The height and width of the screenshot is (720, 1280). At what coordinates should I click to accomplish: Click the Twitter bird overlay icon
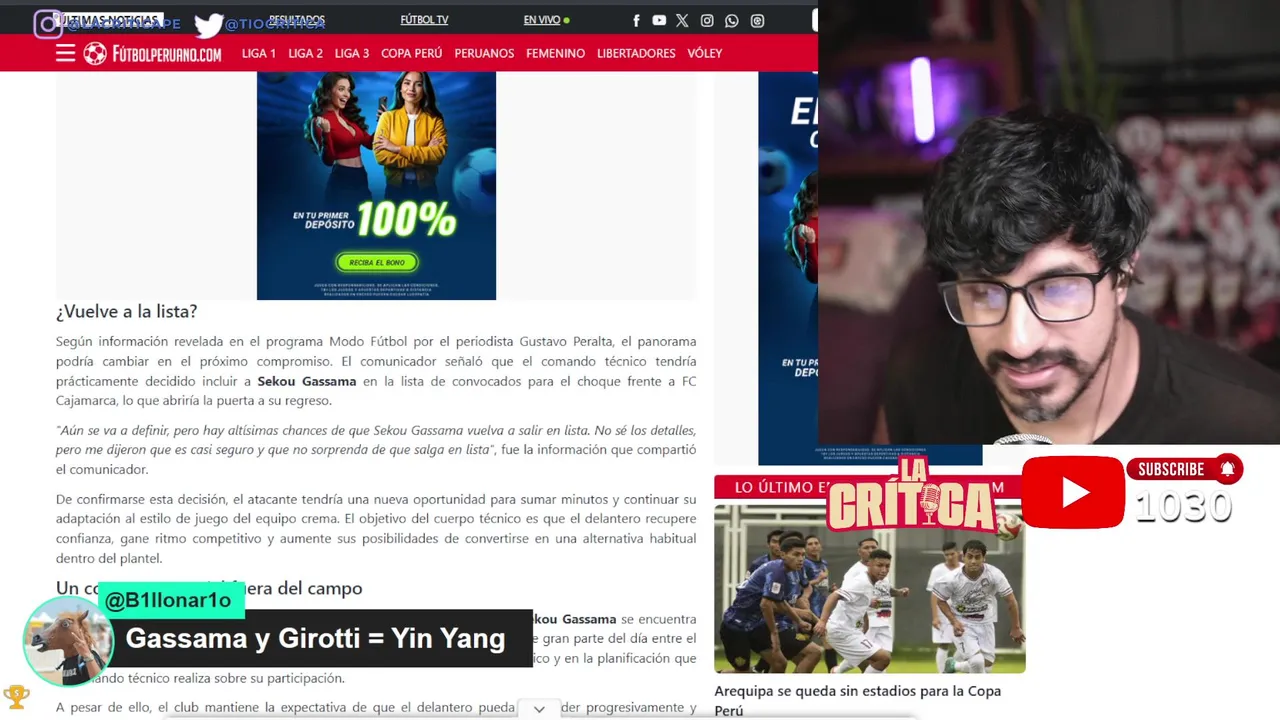[208, 25]
